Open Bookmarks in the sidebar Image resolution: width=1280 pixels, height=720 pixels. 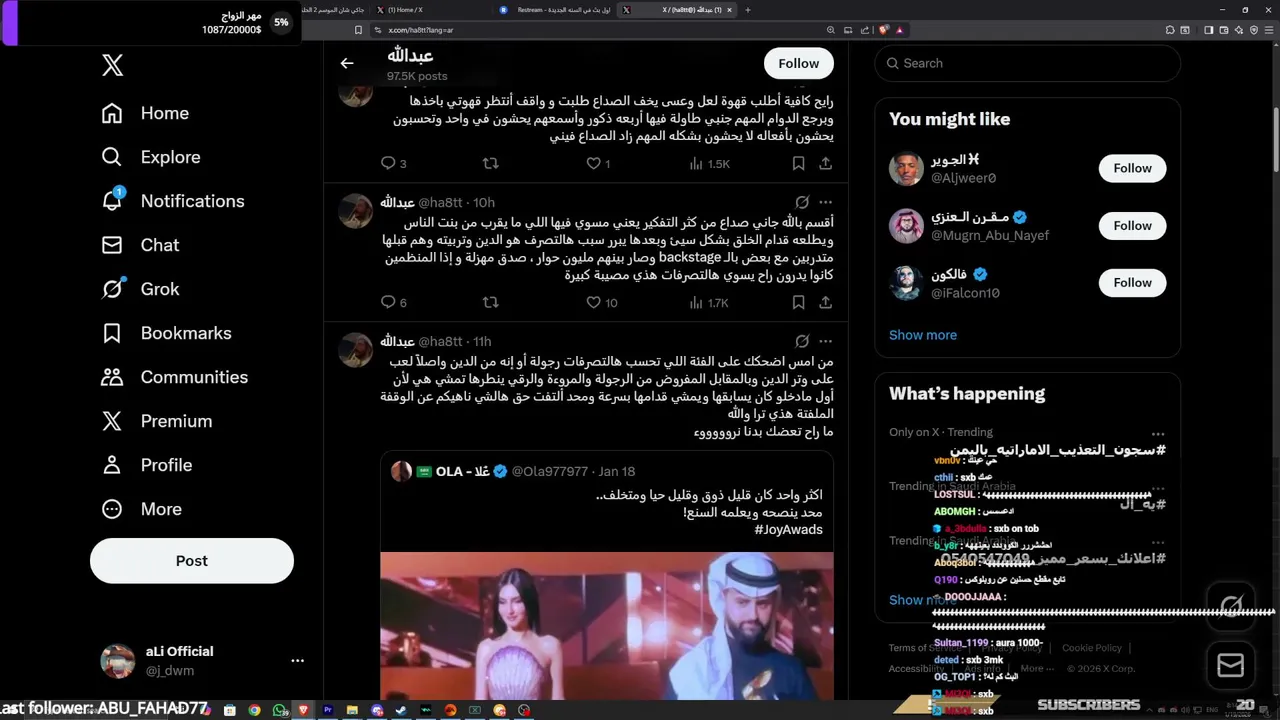(x=166, y=333)
